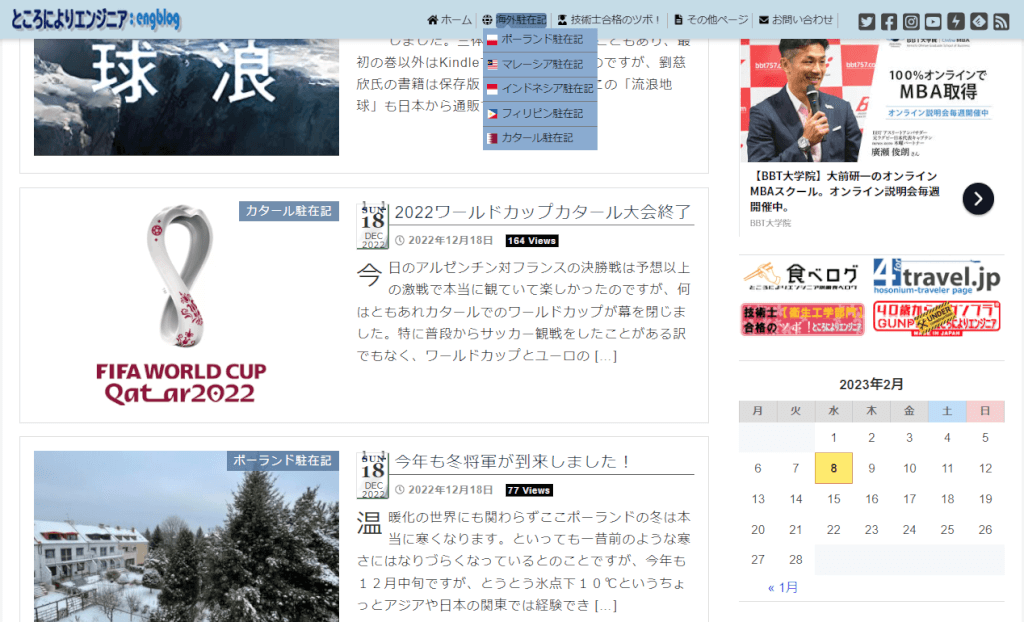Viewport: 1024px width, 622px height.
Task: Open the FIFA World Cup Qatar thumbnail
Action: point(186,304)
